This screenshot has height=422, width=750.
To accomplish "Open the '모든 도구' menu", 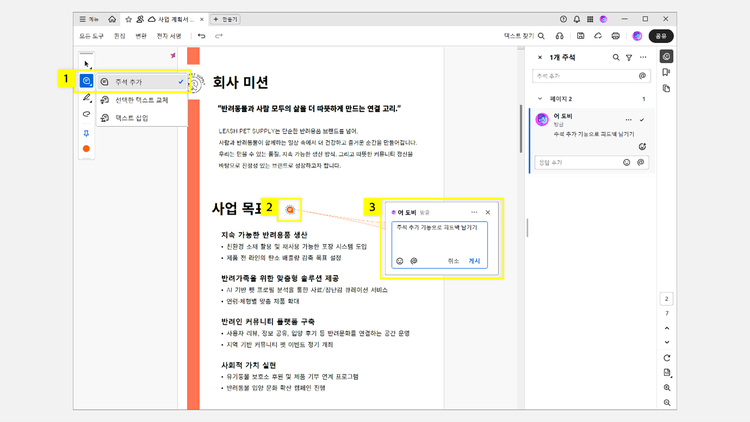I will pos(91,36).
